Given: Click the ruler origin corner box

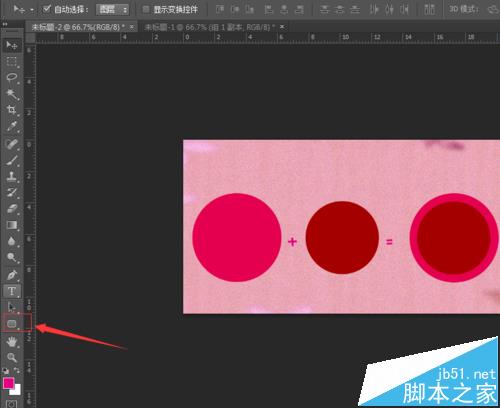Looking at the screenshot, I should 30,38.
